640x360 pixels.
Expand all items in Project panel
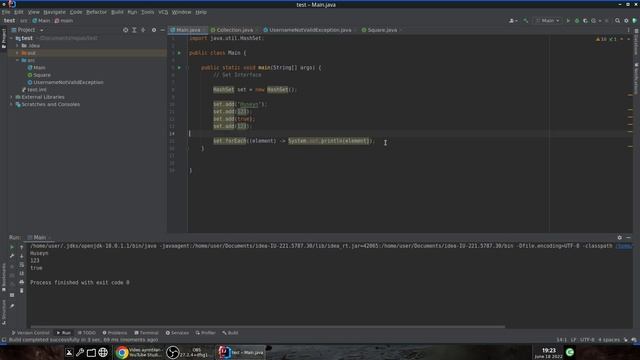point(134,30)
